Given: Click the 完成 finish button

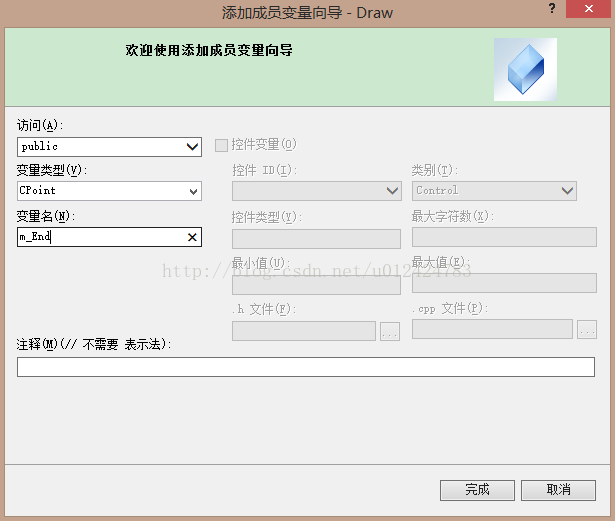Looking at the screenshot, I should (x=477, y=490).
